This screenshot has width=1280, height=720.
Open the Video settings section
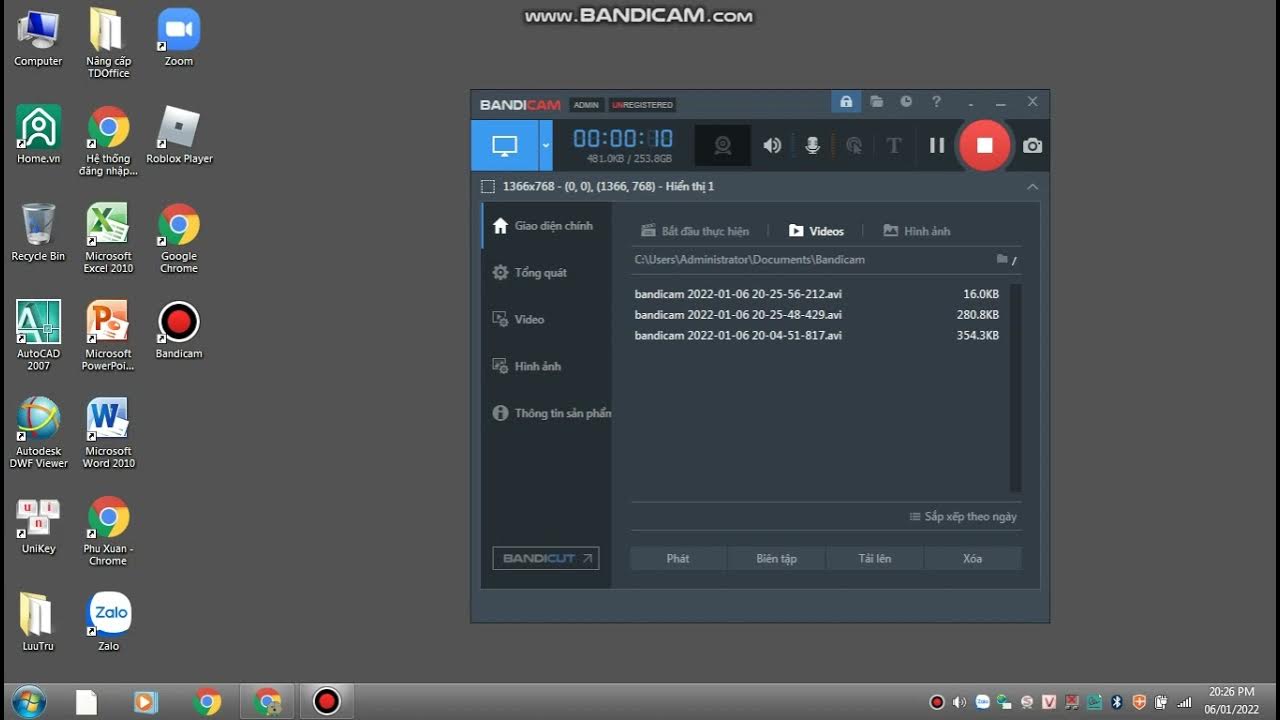[546, 319]
